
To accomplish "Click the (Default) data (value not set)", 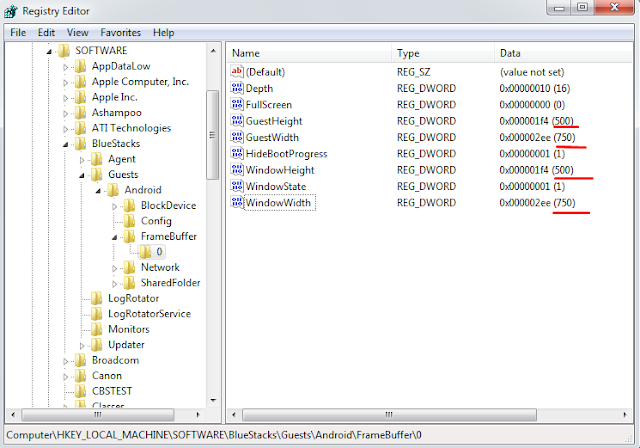I will pos(532,72).
